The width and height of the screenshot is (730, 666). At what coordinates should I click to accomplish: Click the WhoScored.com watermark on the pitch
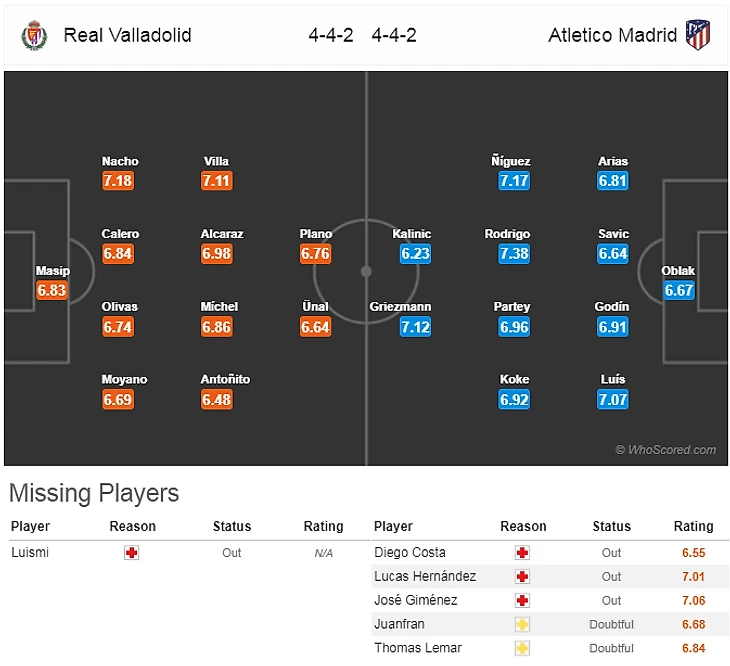tap(666, 450)
